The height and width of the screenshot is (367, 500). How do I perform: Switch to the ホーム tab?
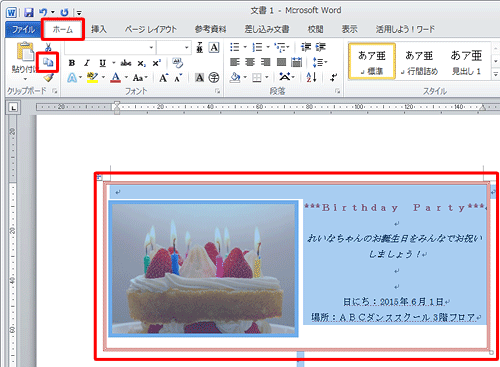[63, 29]
